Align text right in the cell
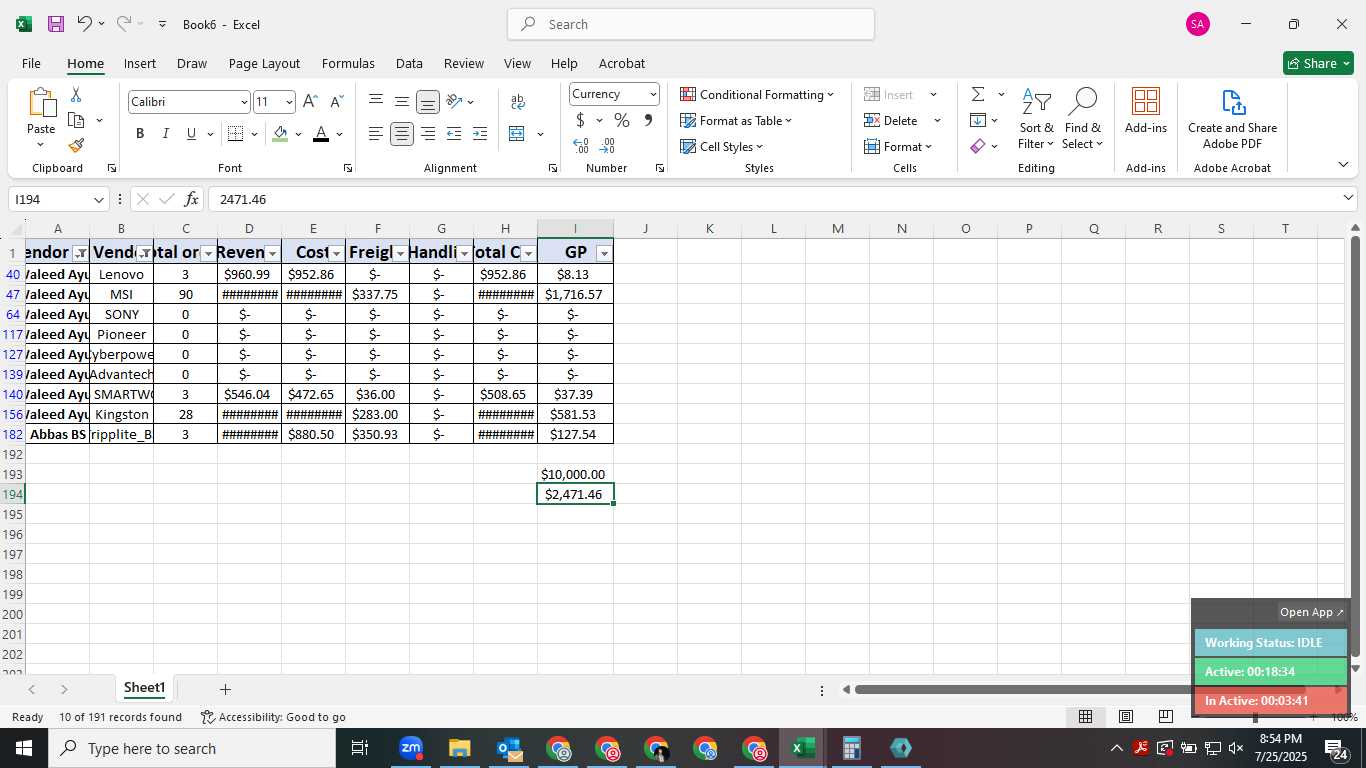Image resolution: width=1366 pixels, height=768 pixels. pos(428,134)
